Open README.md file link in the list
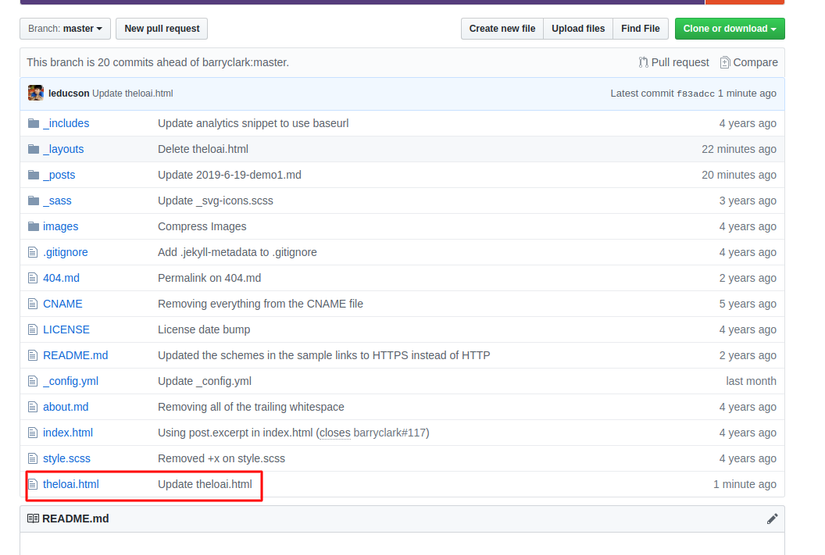The height and width of the screenshot is (555, 825). 75,355
